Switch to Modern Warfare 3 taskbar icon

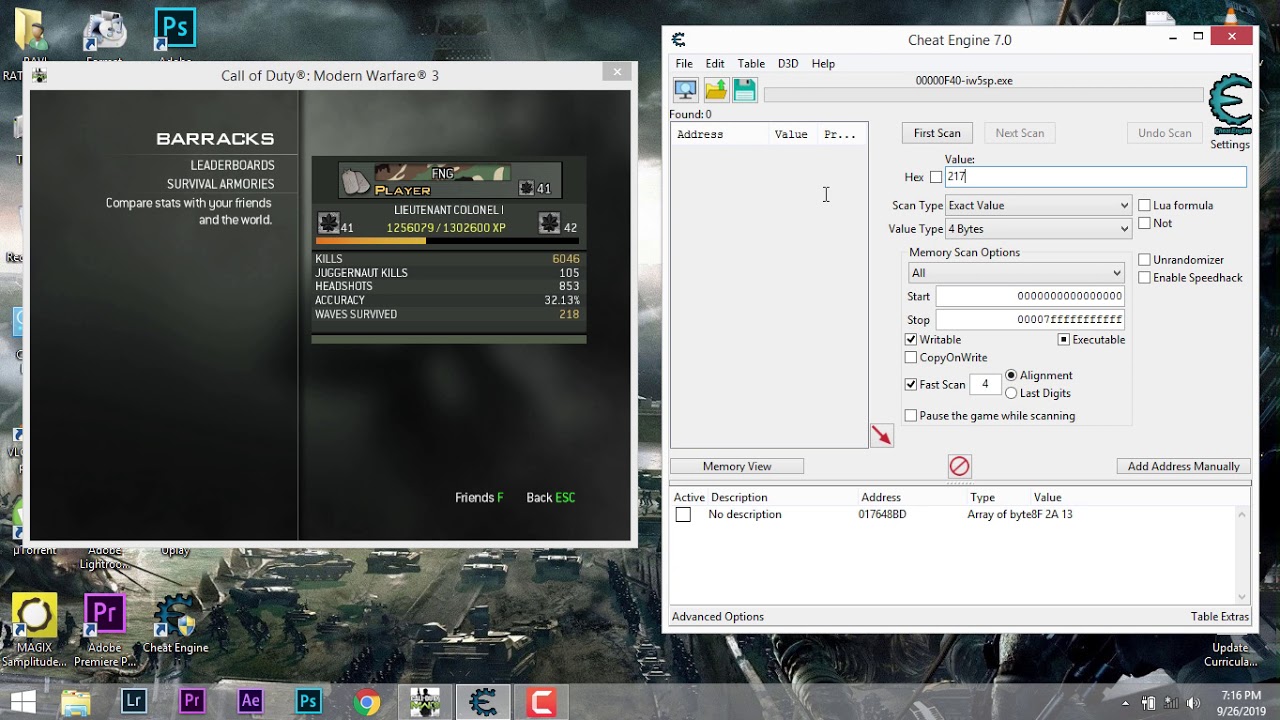coord(425,702)
